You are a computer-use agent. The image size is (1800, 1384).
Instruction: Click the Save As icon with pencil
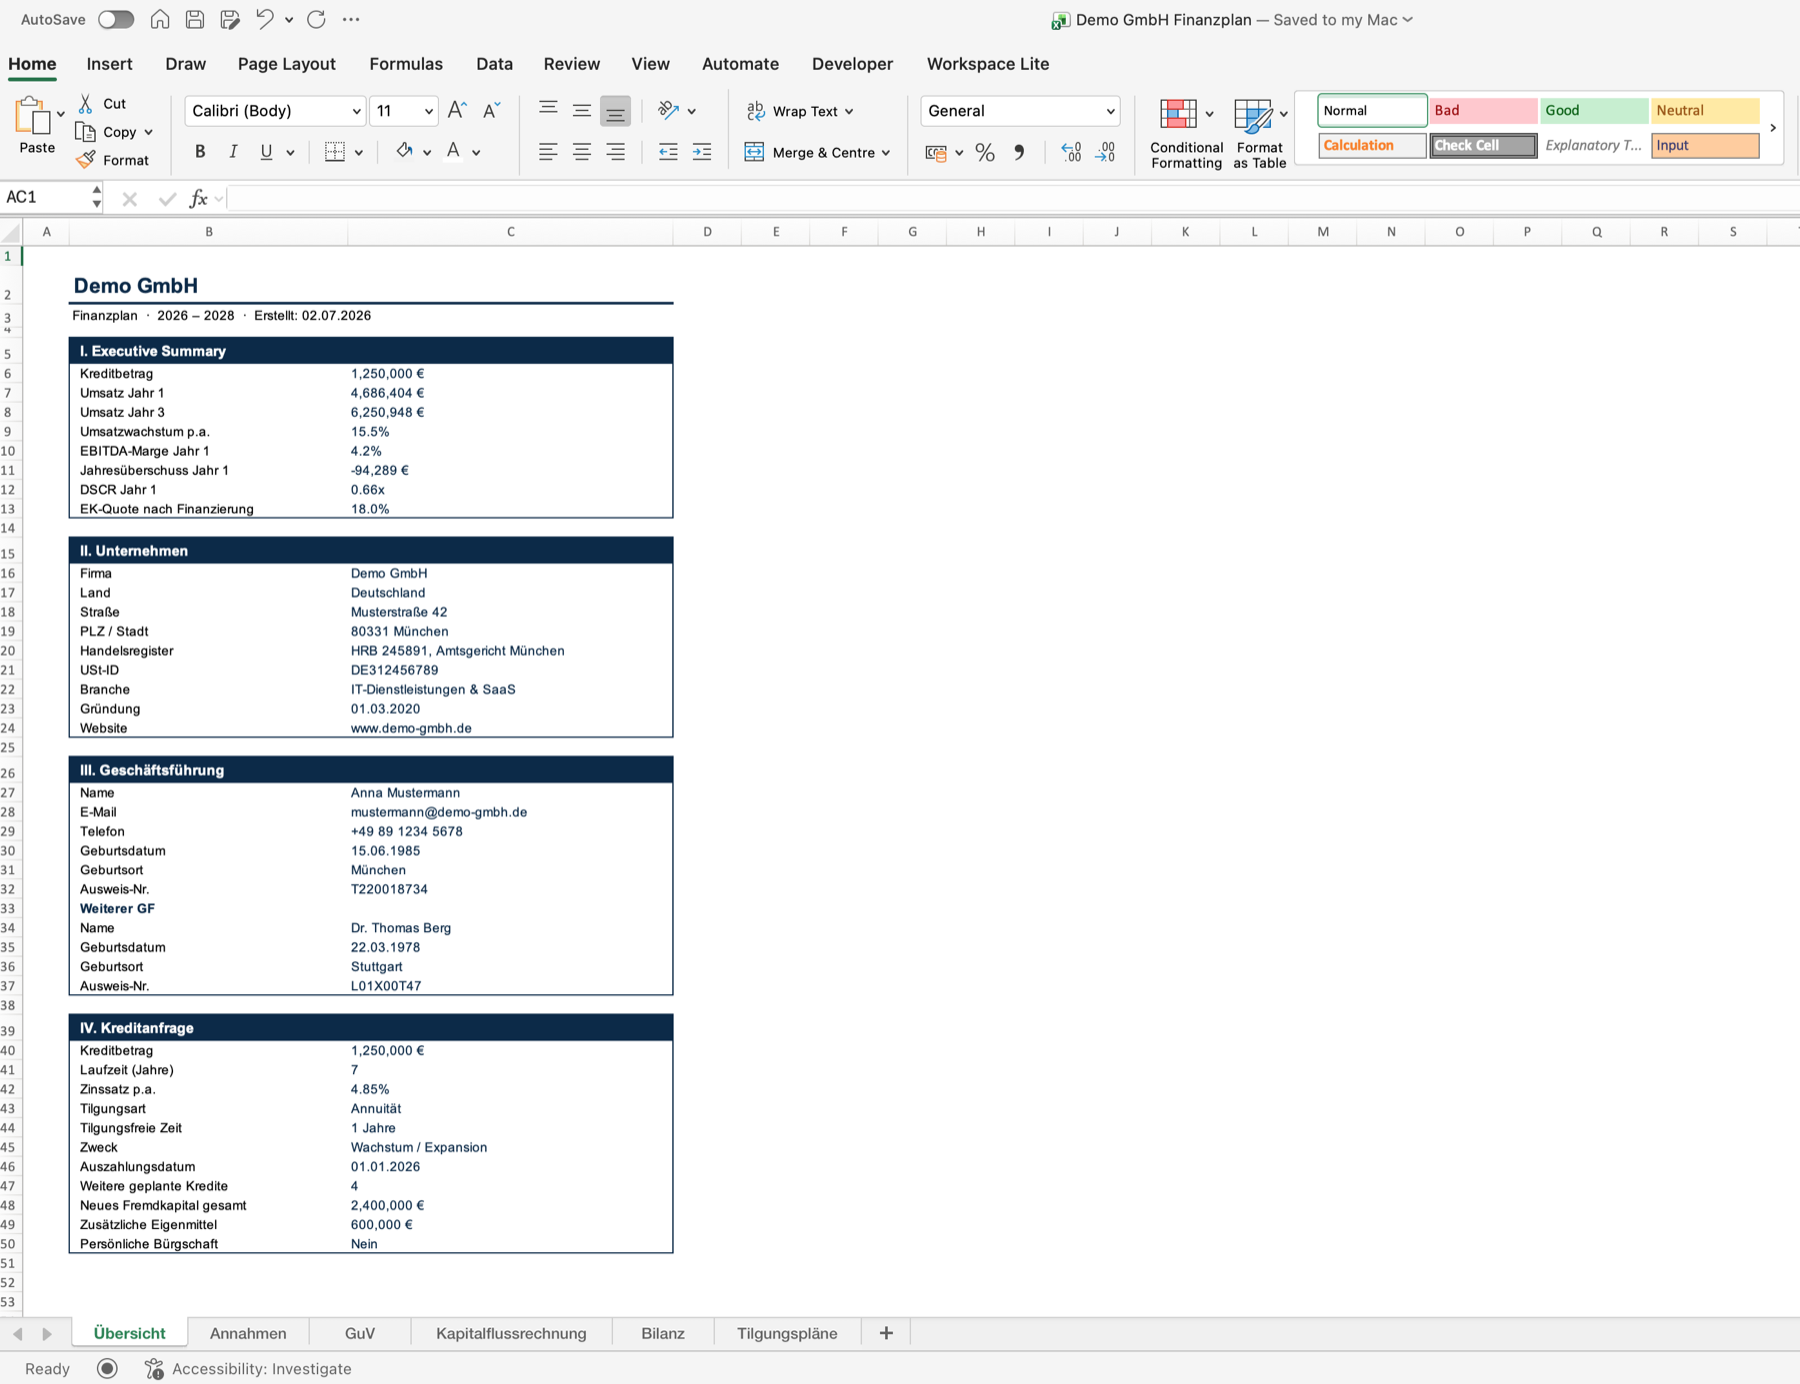click(230, 19)
